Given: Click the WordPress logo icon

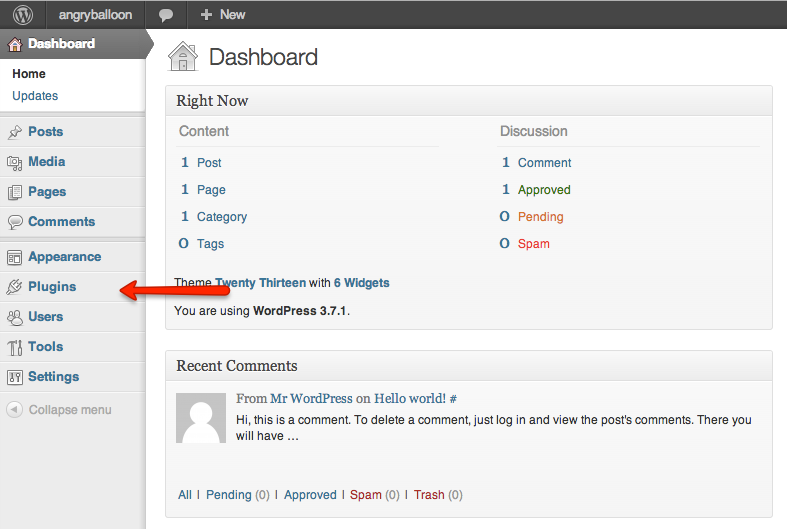Looking at the screenshot, I should coord(23,15).
